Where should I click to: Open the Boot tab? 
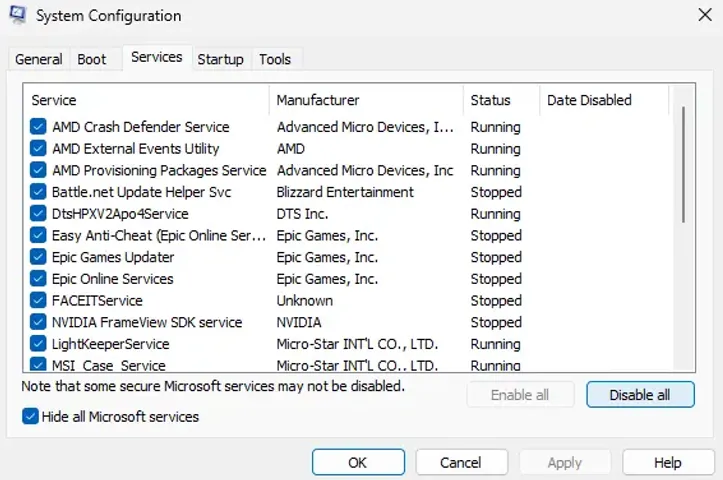(x=92, y=59)
